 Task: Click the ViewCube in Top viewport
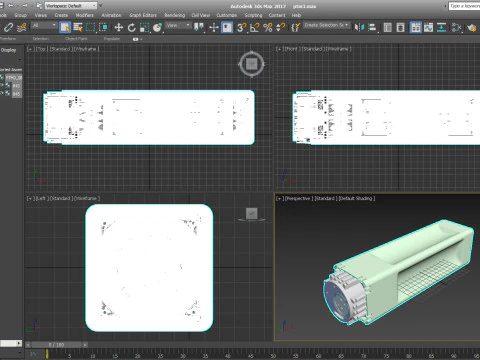click(x=252, y=64)
